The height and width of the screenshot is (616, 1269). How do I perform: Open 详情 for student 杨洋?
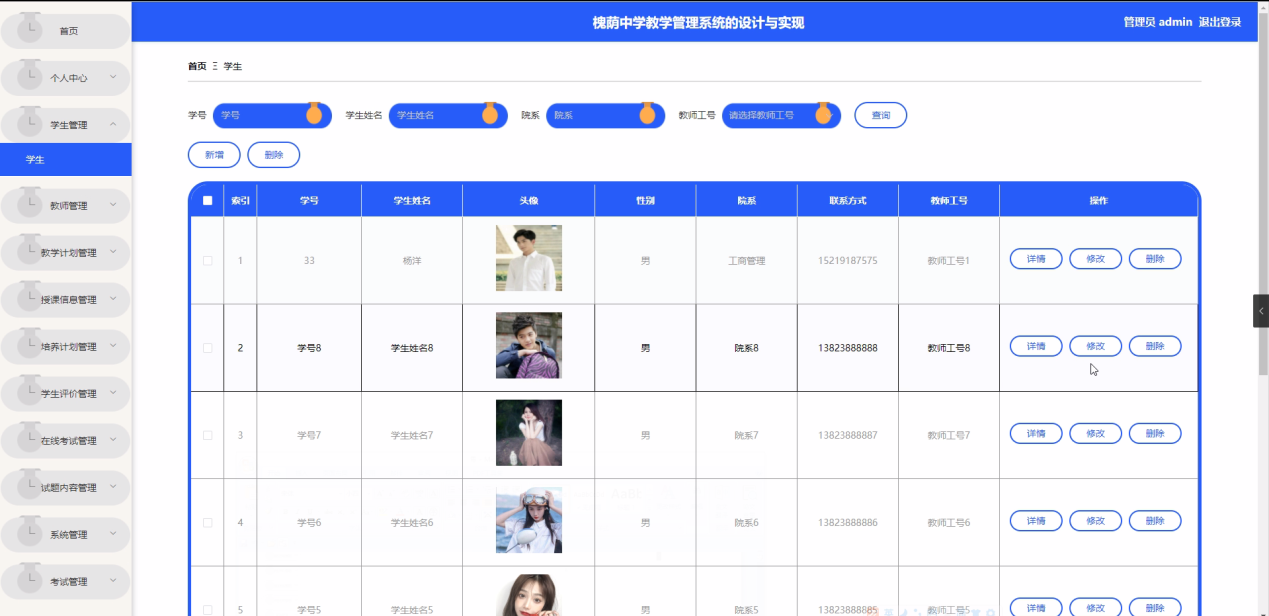tap(1036, 259)
